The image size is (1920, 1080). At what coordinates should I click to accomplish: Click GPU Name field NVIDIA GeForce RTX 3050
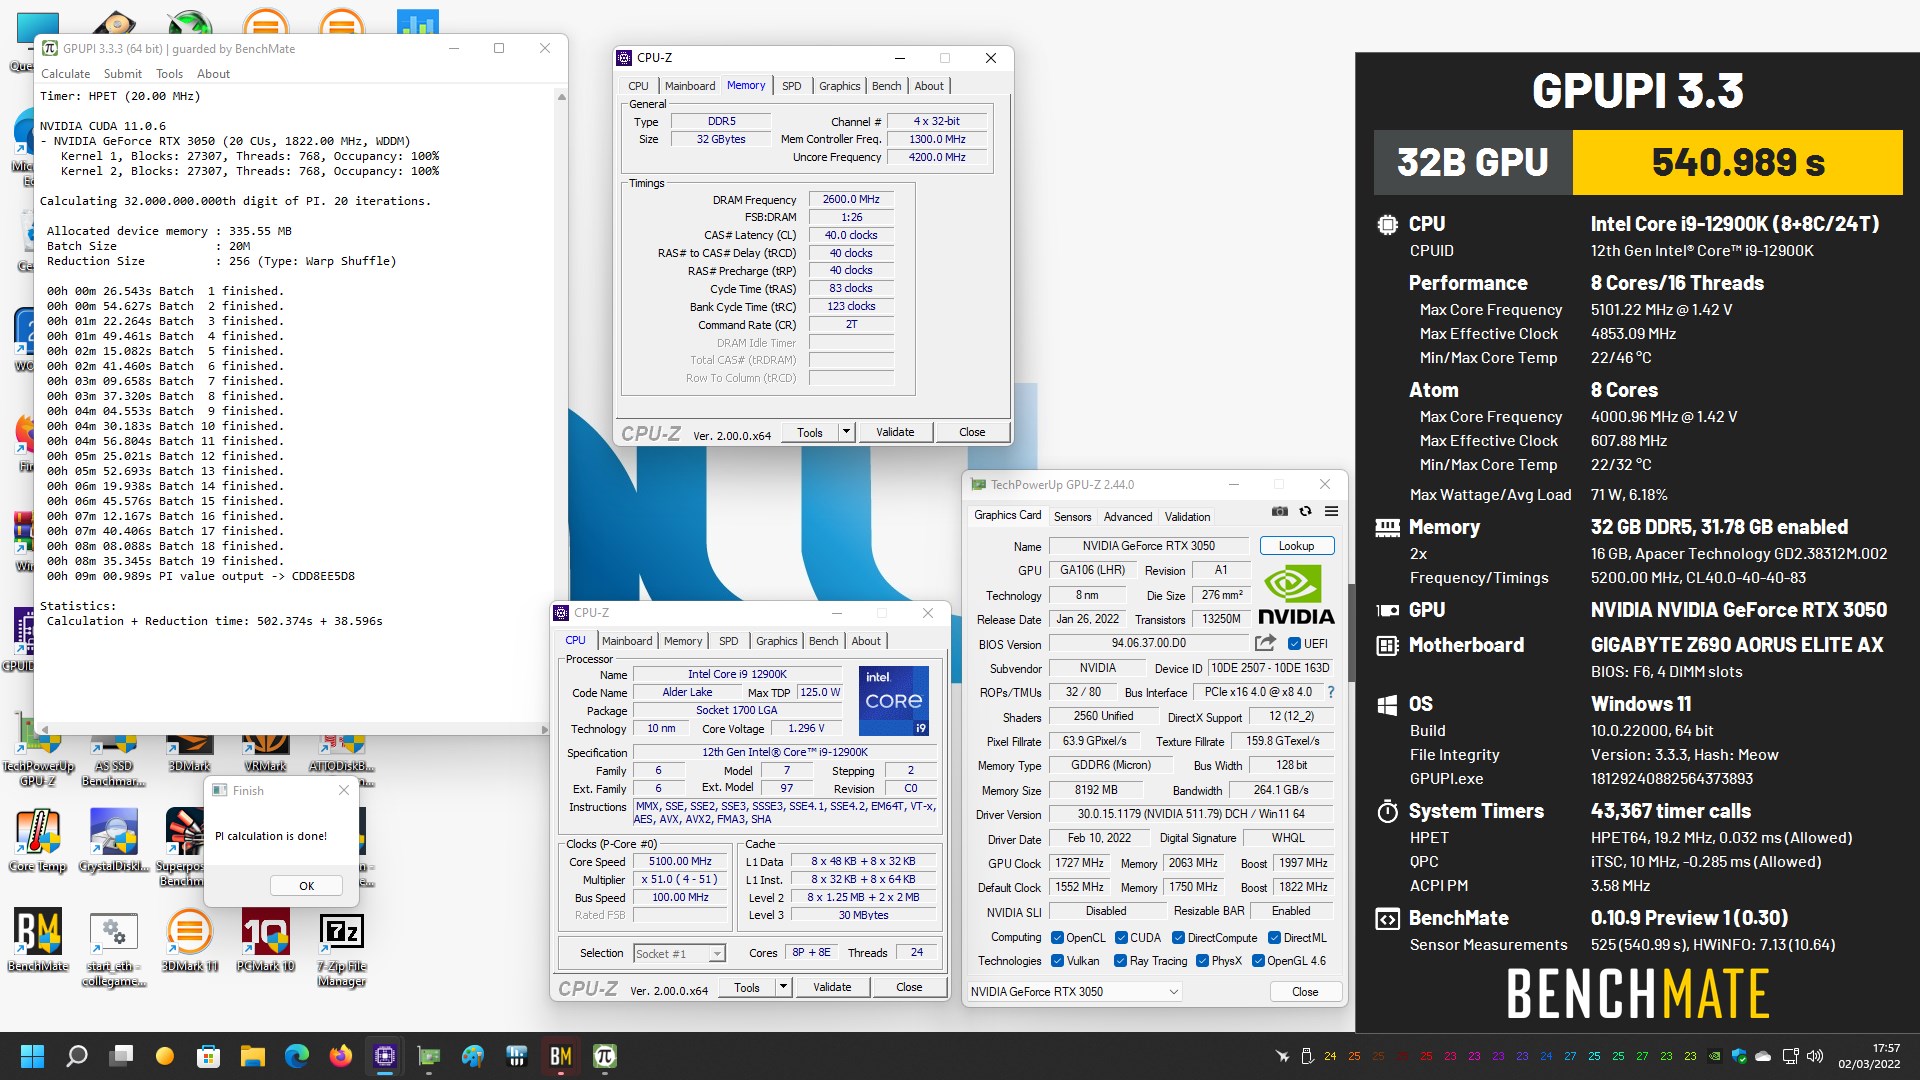pos(1148,546)
